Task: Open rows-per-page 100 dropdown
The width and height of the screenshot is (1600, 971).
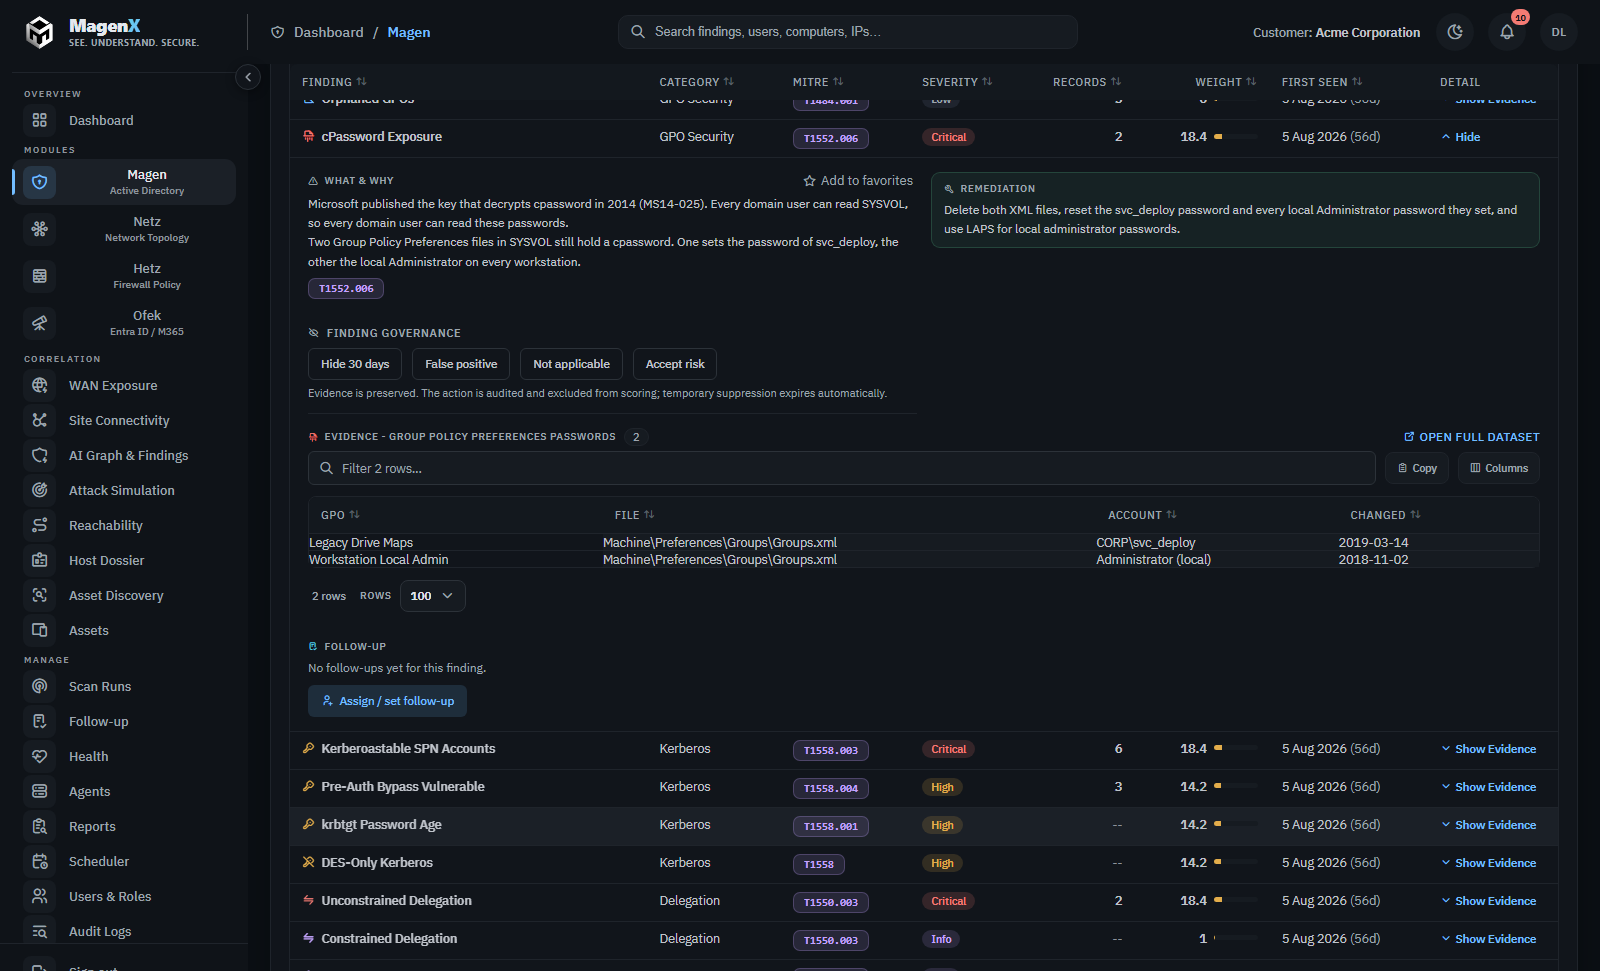Action: 433,596
